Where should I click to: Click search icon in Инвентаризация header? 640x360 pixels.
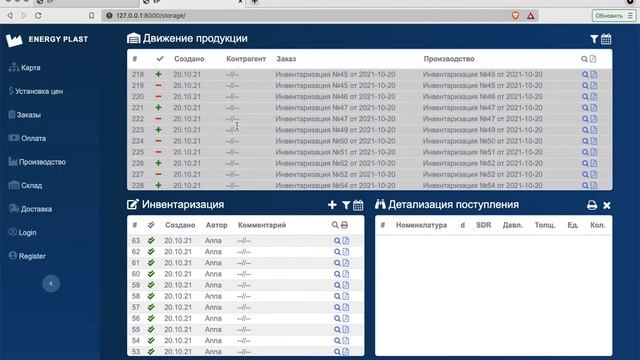click(335, 225)
